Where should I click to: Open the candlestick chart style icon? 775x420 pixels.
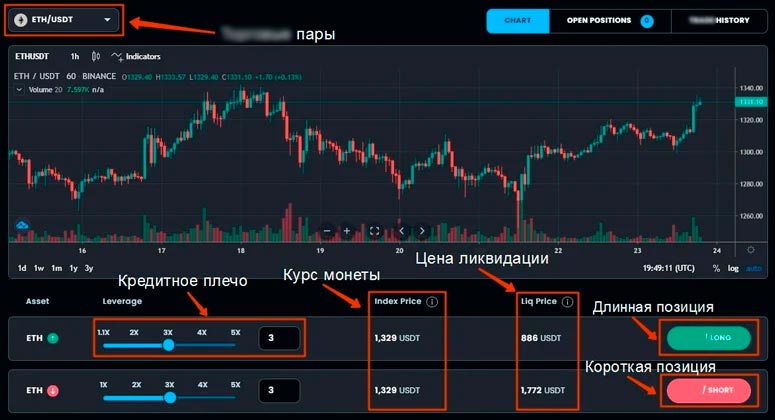96,56
